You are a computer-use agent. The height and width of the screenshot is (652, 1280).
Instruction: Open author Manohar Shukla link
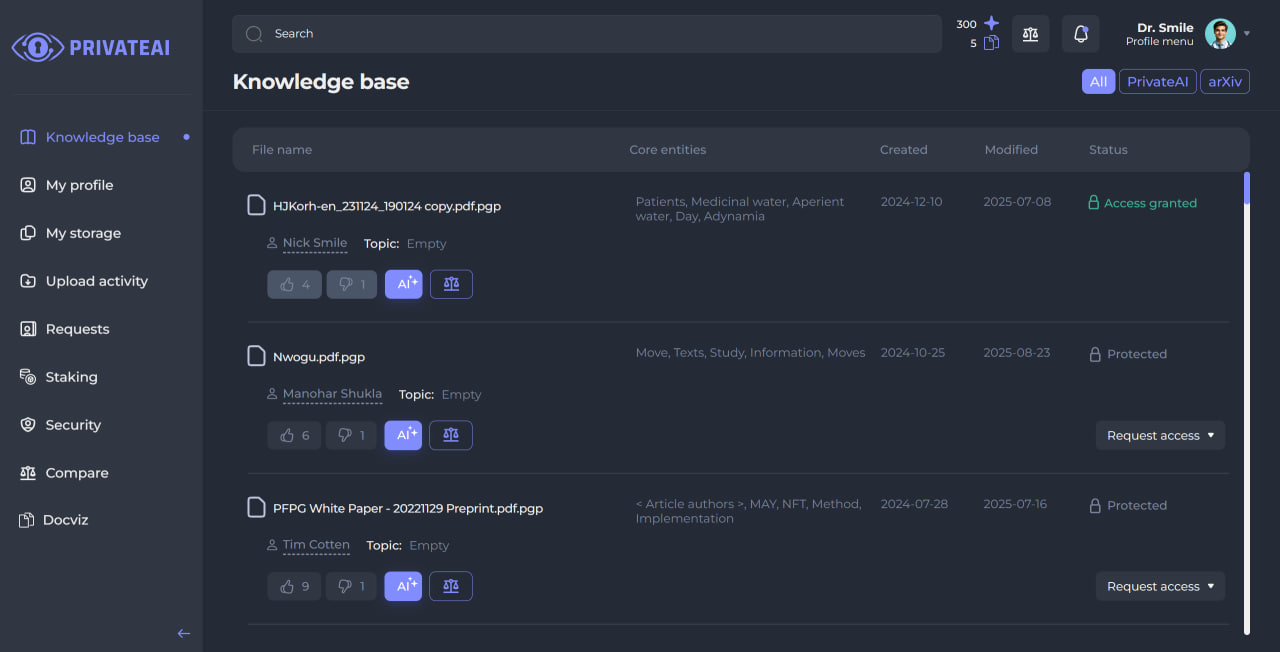pos(332,394)
